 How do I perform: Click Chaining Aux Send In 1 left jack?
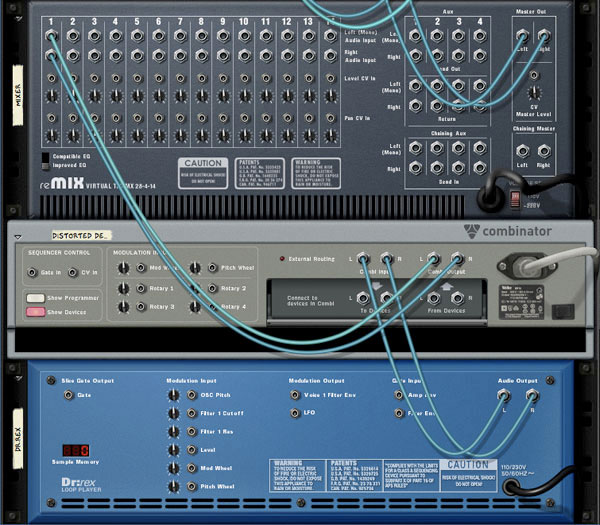pos(416,148)
